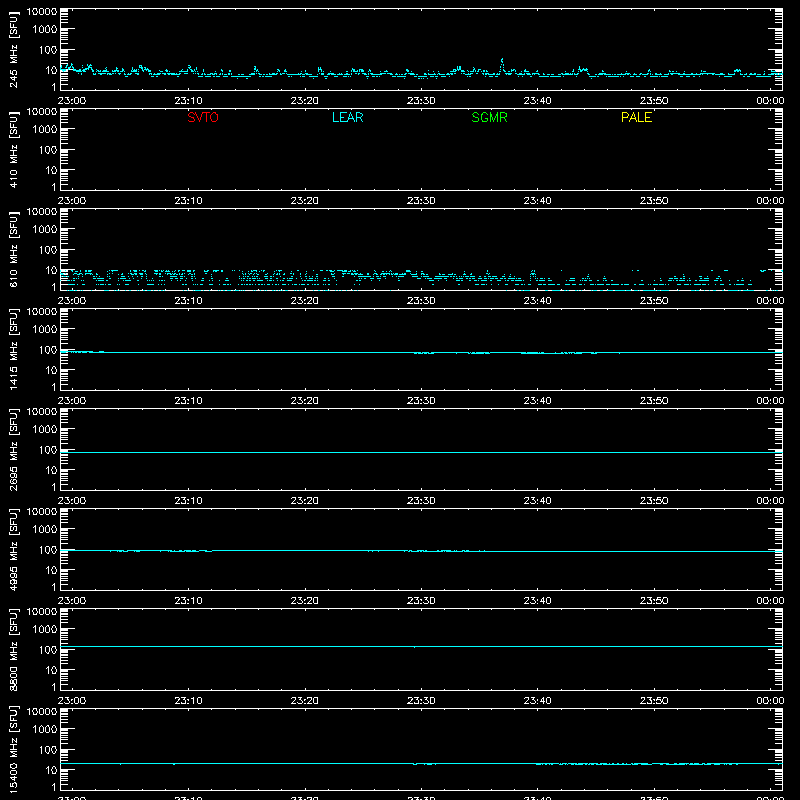The image size is (800, 800).
Task: Click 23:00 time label below 1415 MHz plot
Action: click(x=72, y=401)
